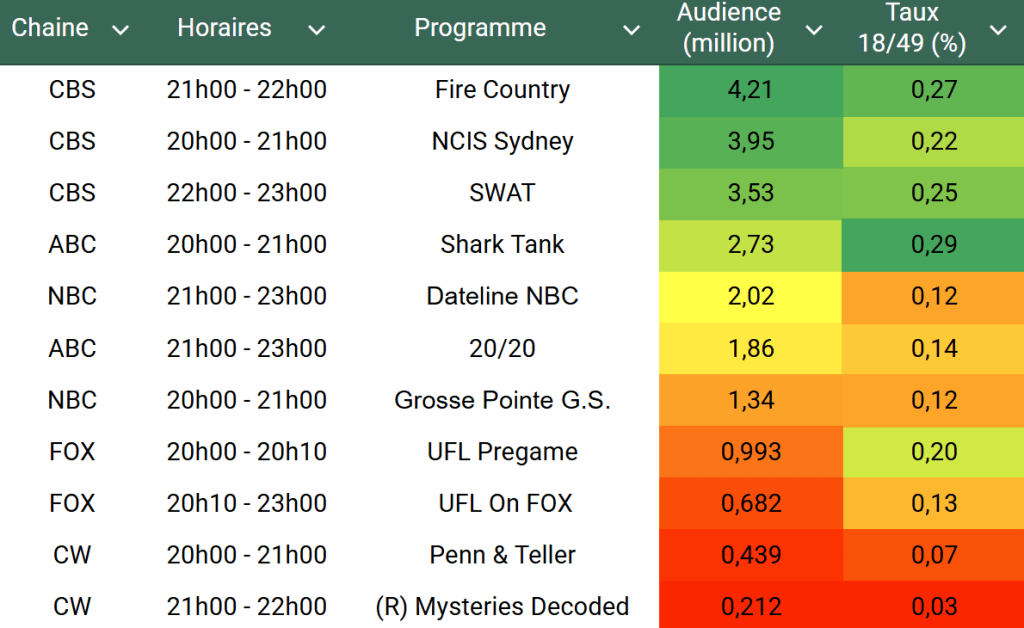Select the Shark Tank programme cell
This screenshot has height=628, width=1024.
[502, 245]
